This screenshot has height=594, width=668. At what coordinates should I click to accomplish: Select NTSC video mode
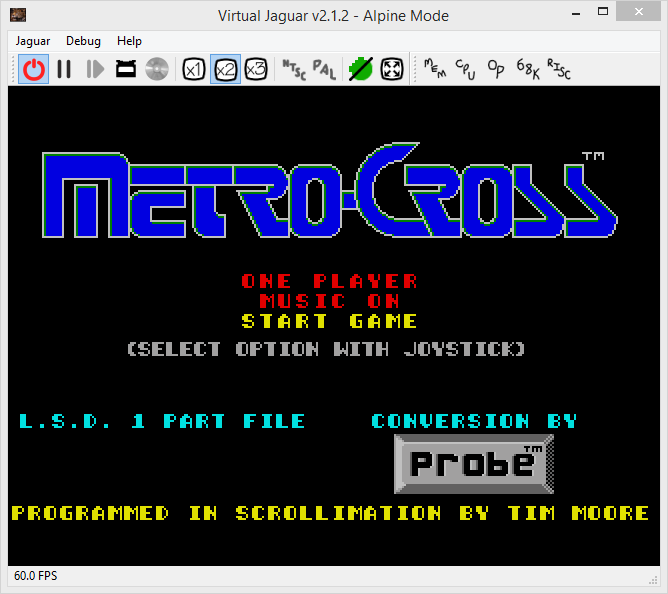(293, 69)
